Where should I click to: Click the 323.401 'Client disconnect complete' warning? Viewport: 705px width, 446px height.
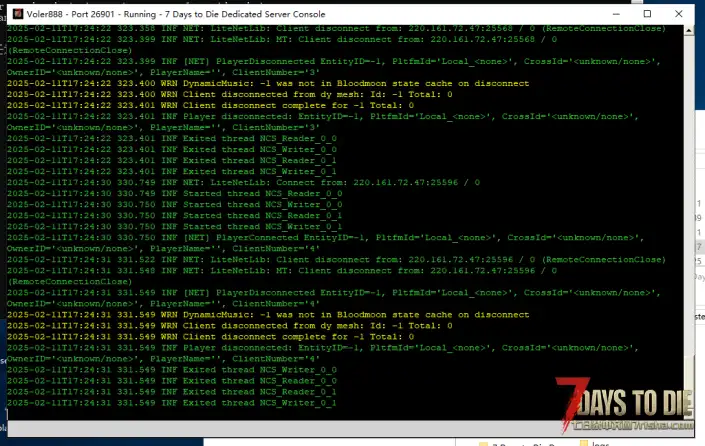click(x=210, y=105)
